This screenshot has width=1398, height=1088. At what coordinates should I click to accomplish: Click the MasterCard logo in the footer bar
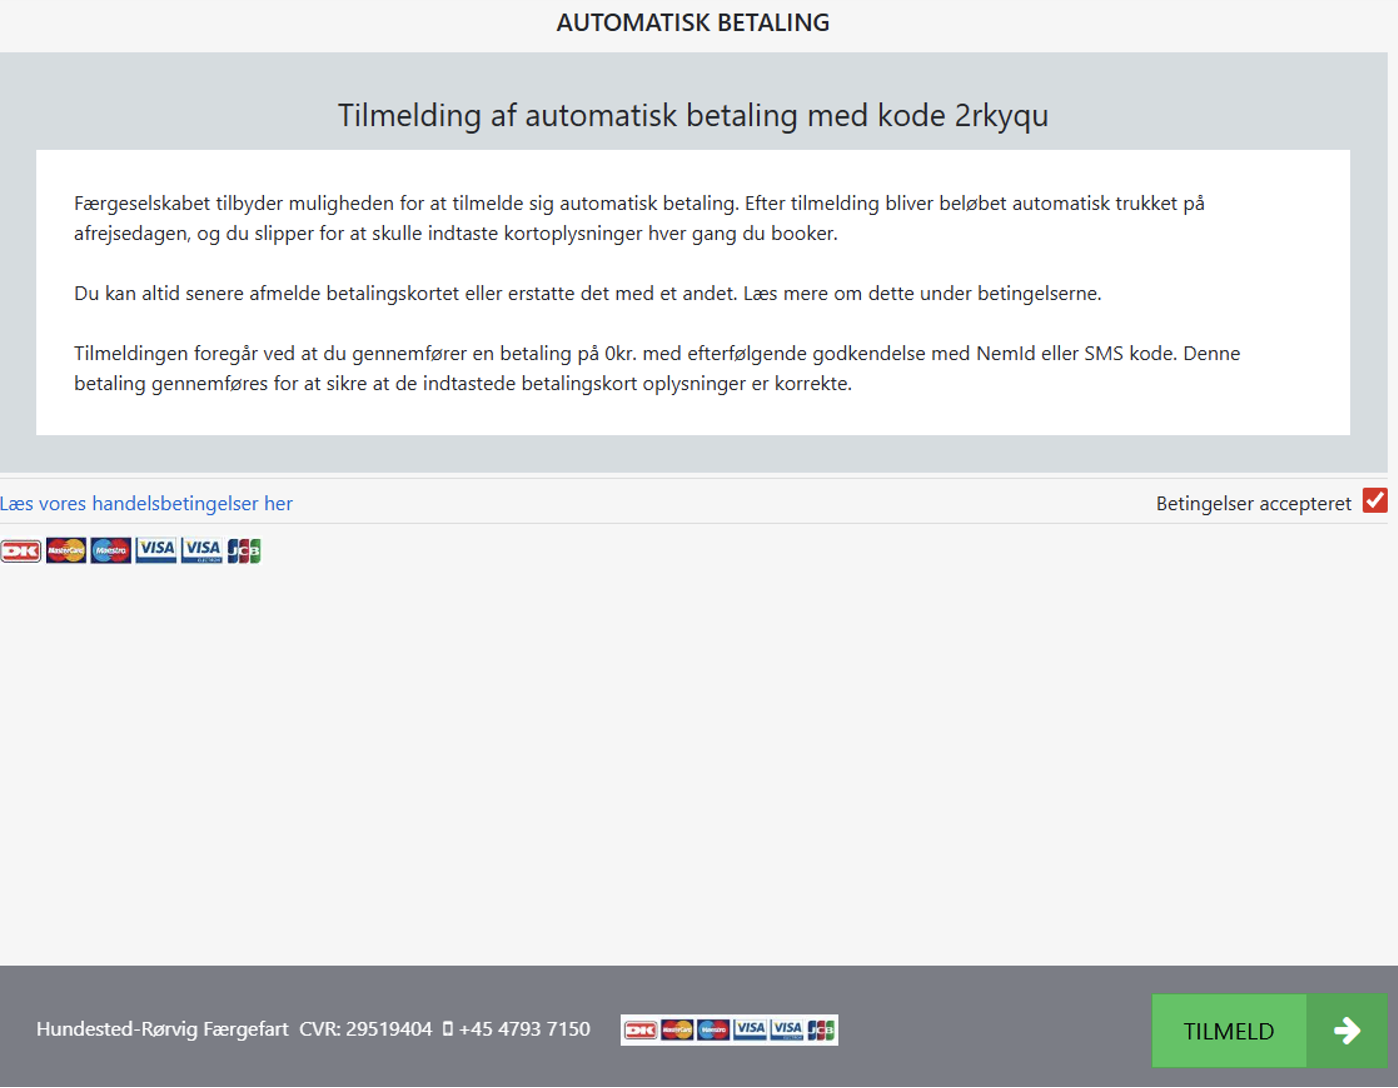point(677,1030)
